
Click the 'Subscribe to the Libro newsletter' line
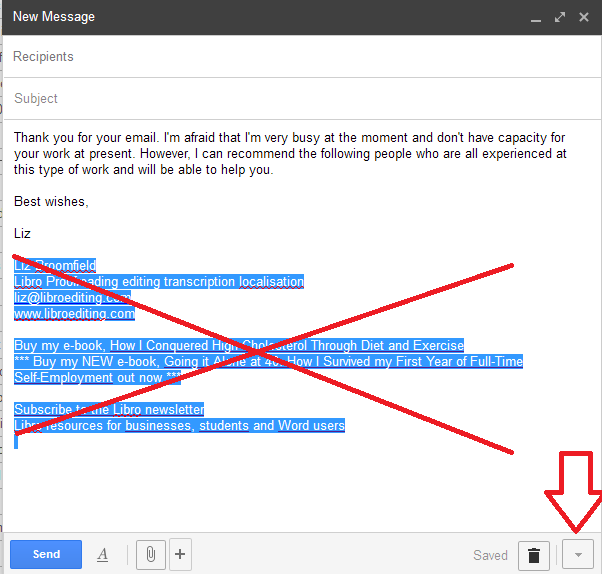pyautogui.click(x=109, y=410)
